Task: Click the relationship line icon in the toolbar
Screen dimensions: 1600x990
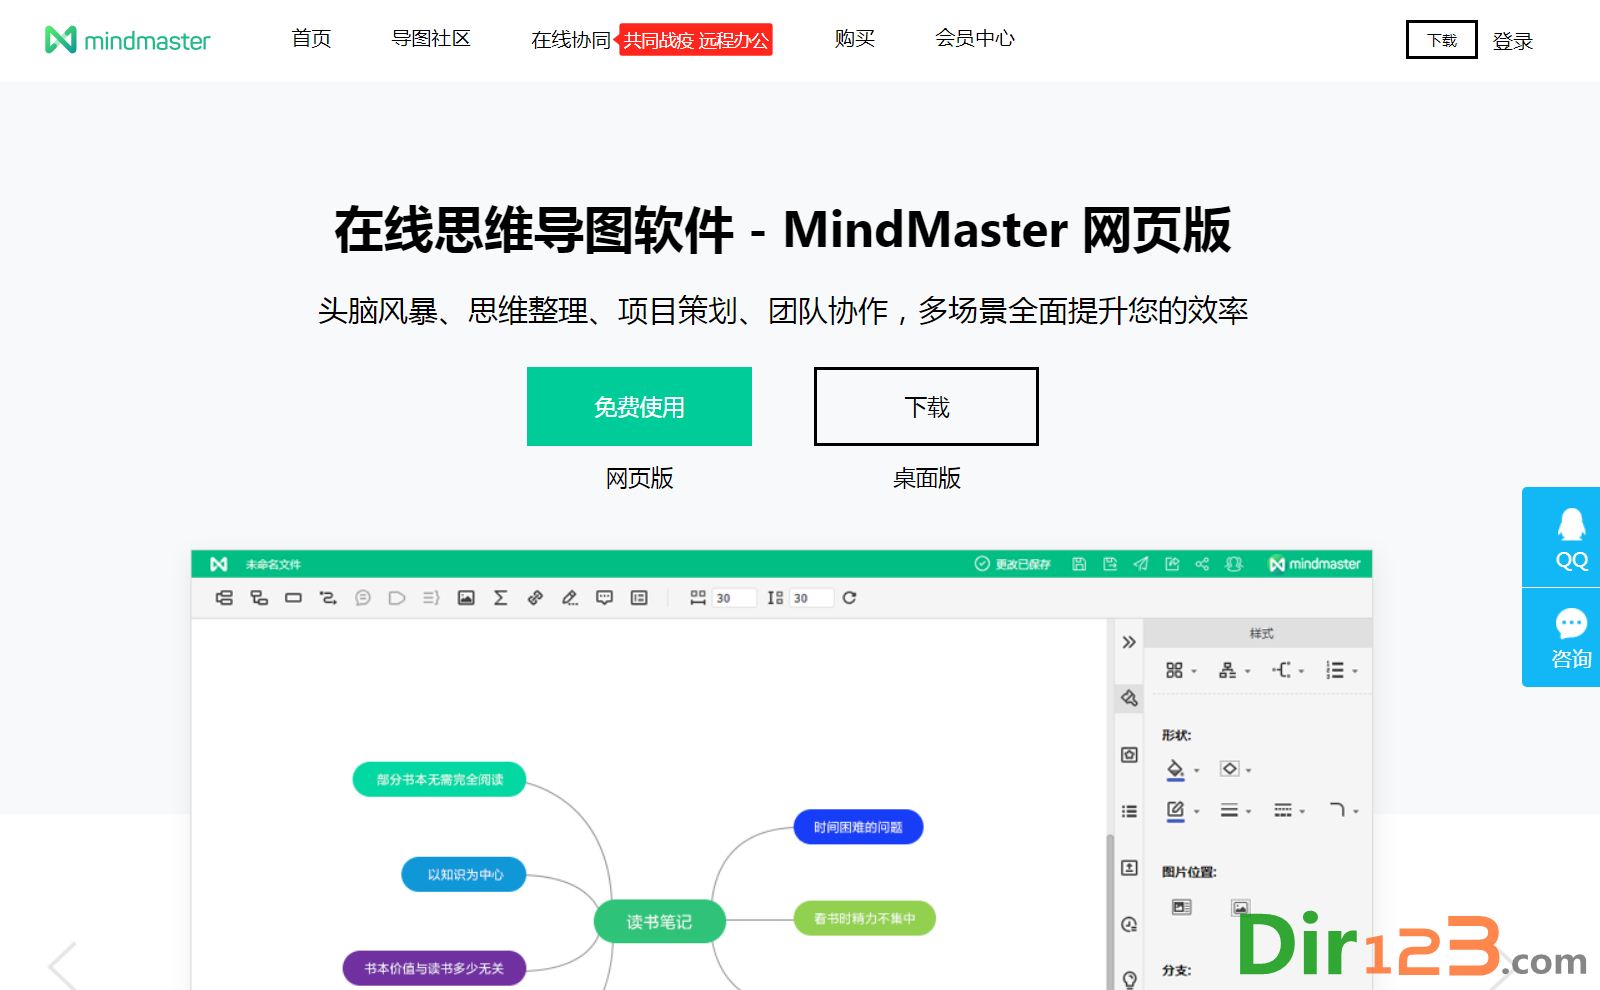Action: (x=328, y=598)
